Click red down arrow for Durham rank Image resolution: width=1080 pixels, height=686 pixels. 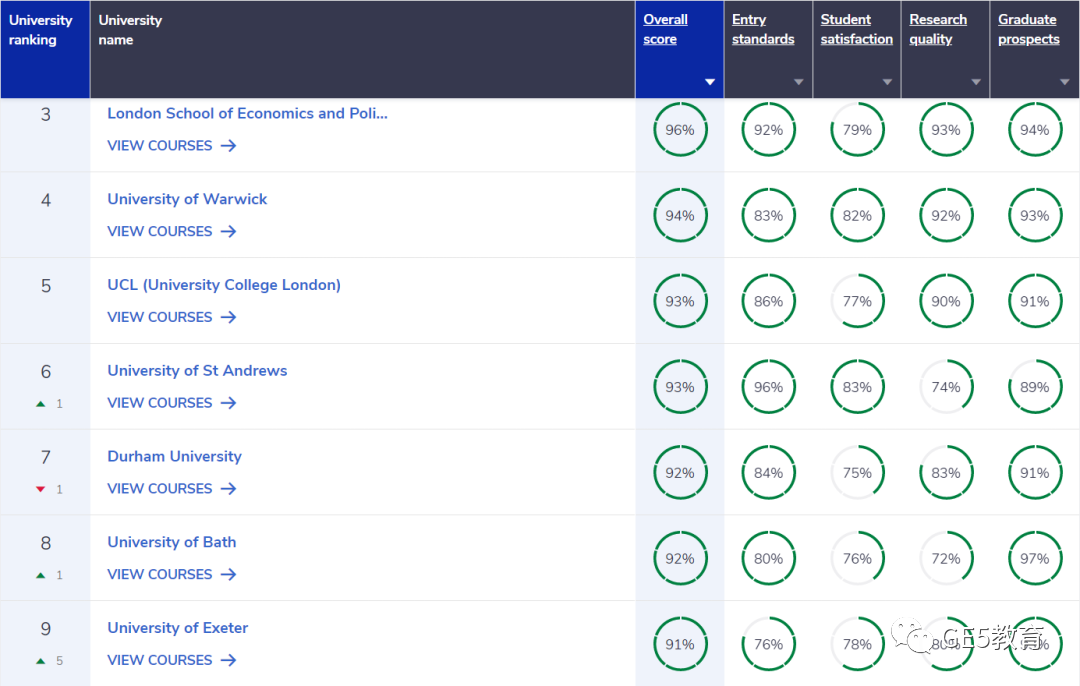click(41, 489)
